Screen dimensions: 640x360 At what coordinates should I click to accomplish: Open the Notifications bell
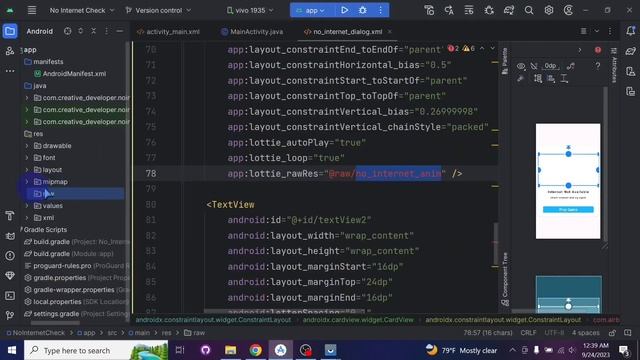[630, 31]
